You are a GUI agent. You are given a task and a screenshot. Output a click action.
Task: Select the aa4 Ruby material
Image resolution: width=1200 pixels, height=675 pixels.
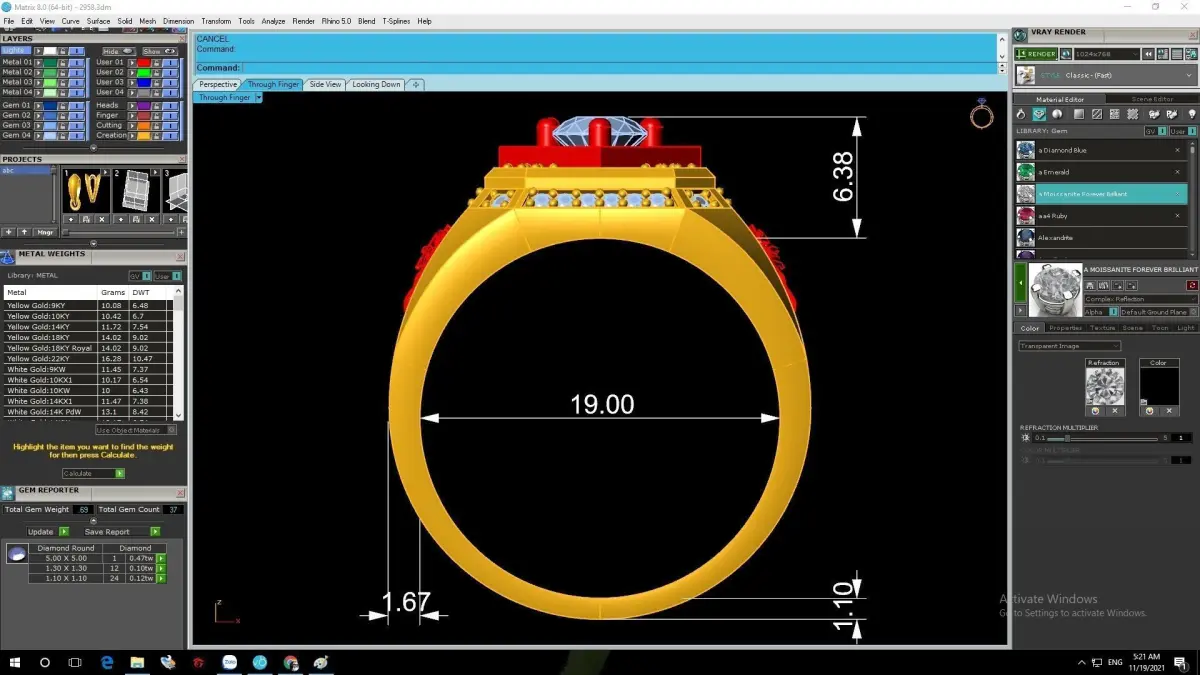pyautogui.click(x=1101, y=216)
